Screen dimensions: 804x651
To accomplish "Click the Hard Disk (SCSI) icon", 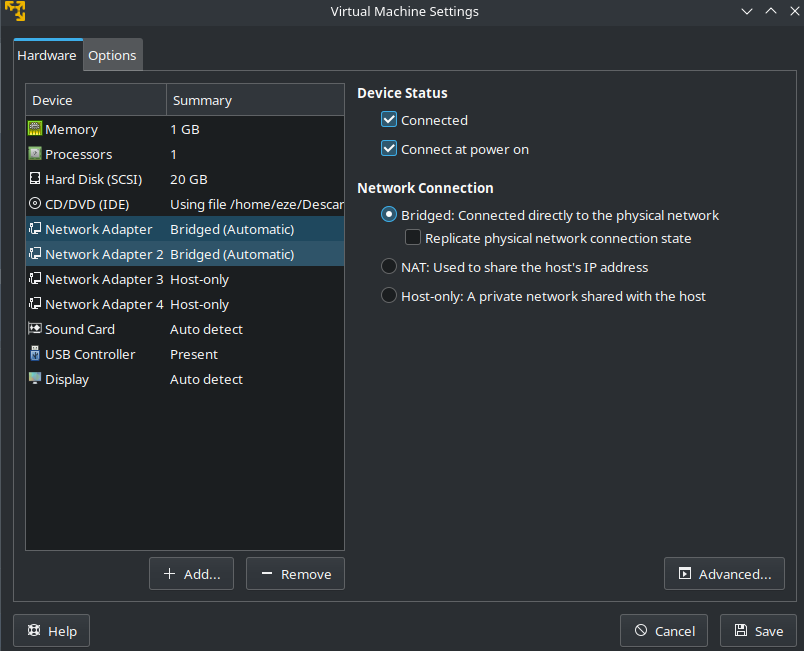I will [35, 179].
